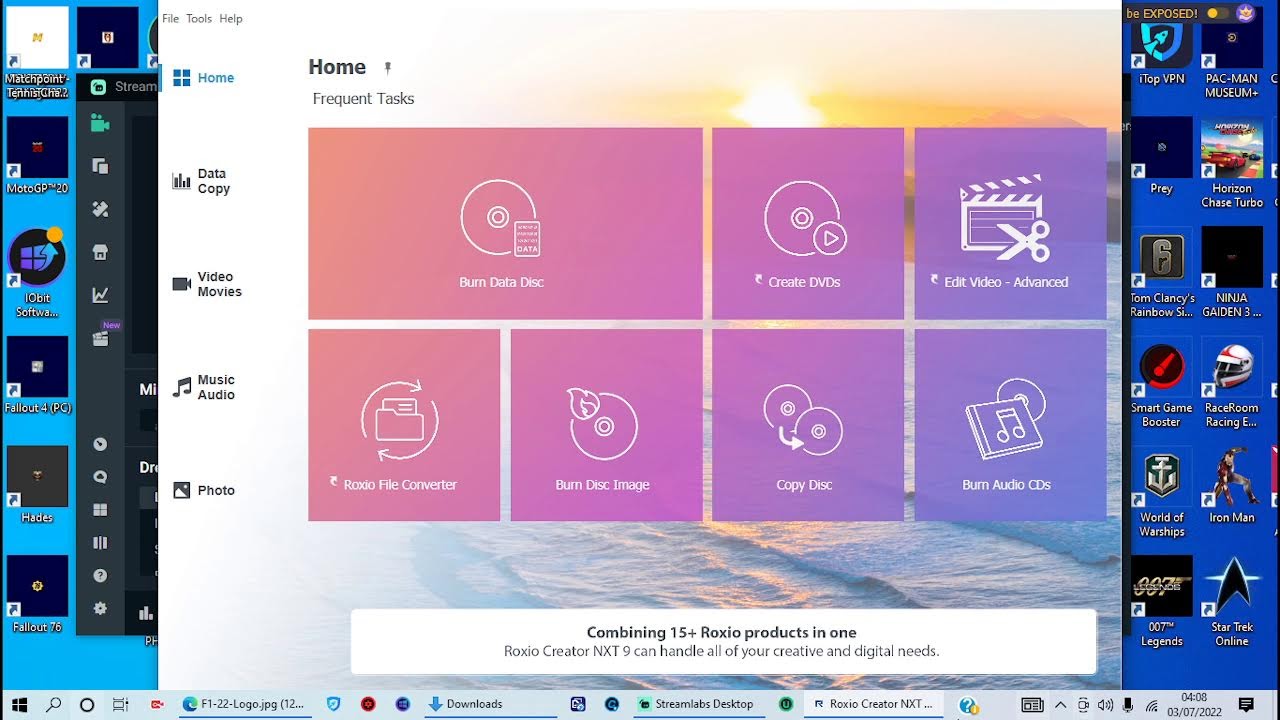
Task: Start Roxio File Converter
Action: coord(404,425)
